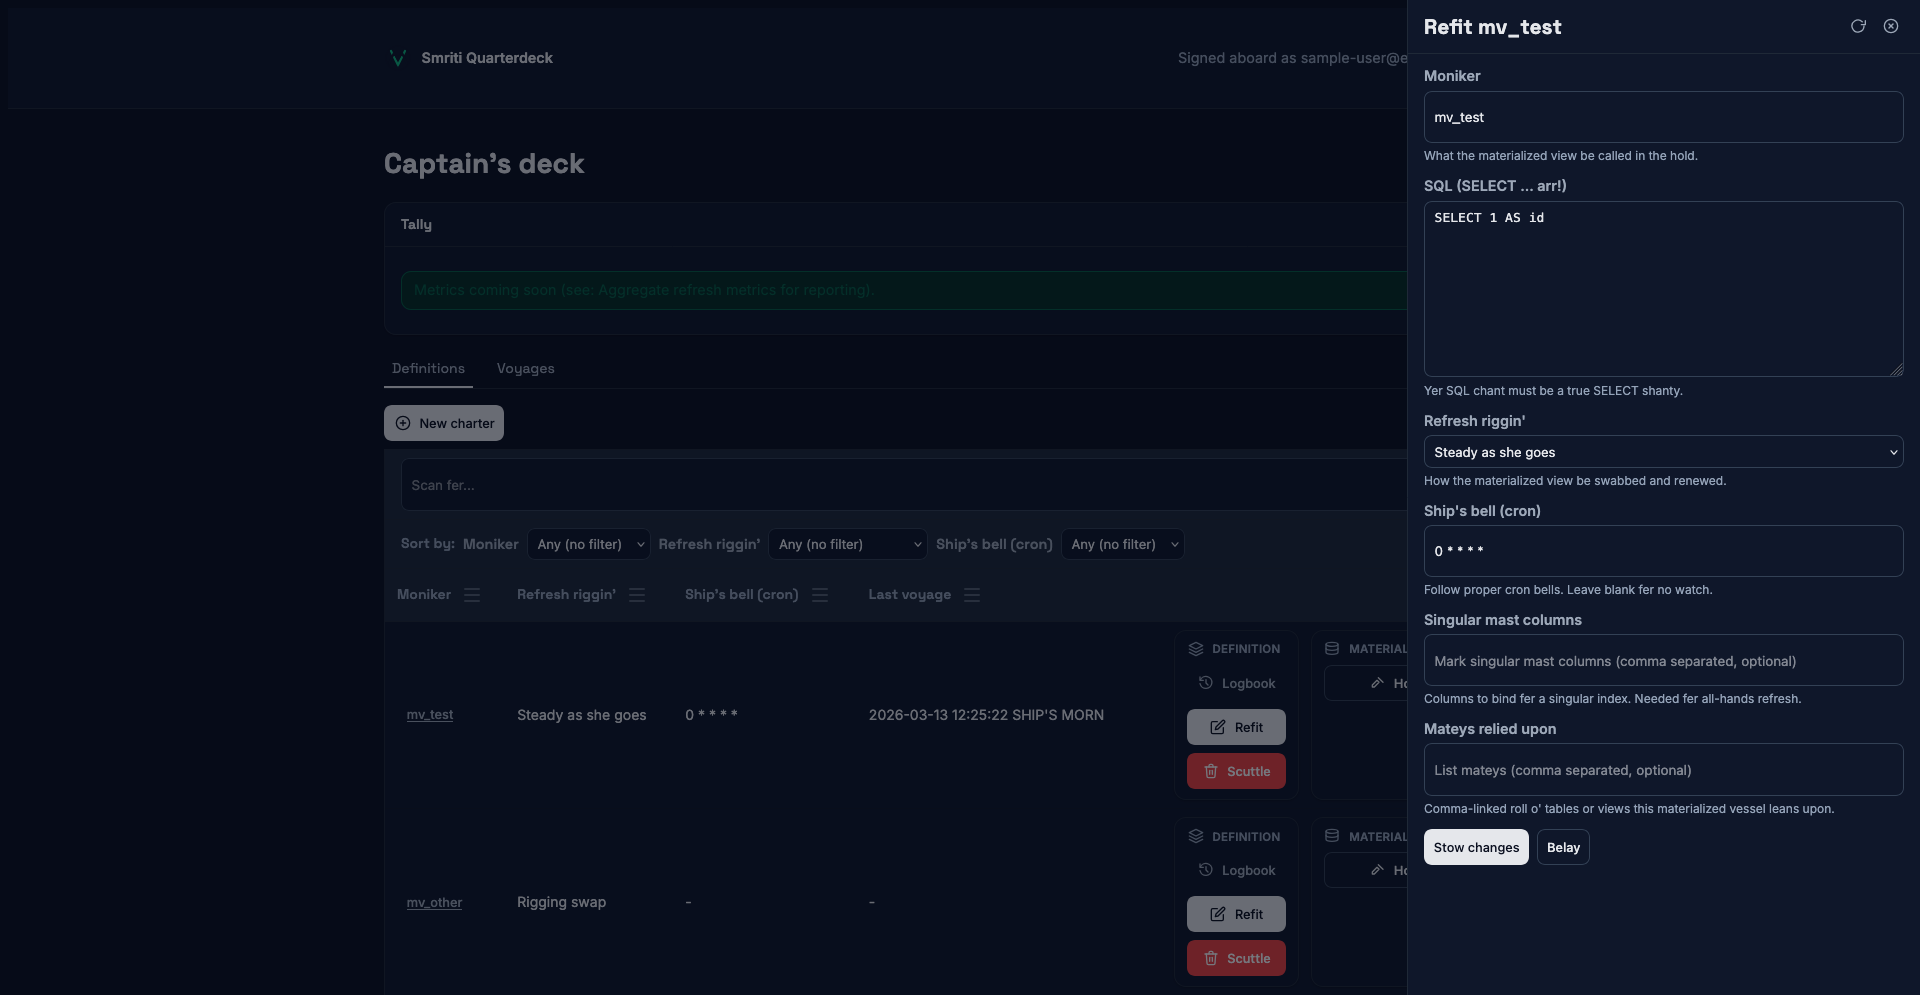This screenshot has width=1920, height=995.
Task: Open the mv_other link
Action: (434, 903)
